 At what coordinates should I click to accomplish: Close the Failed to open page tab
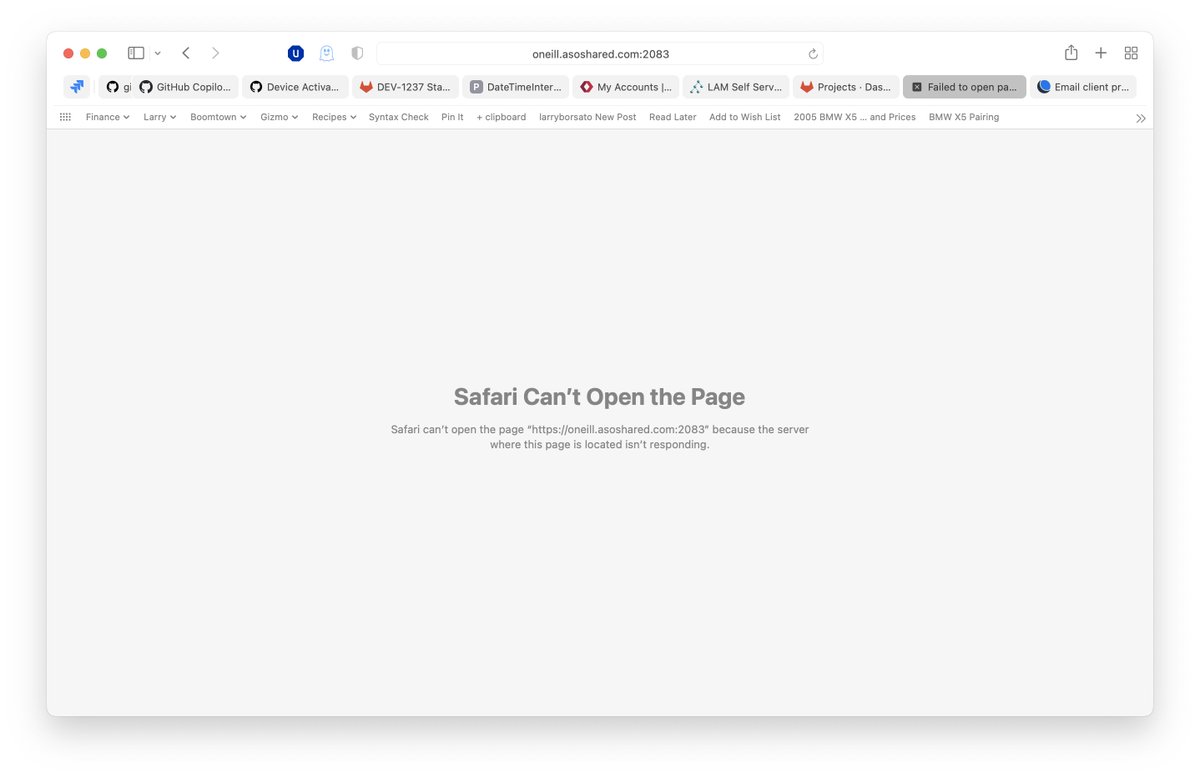[917, 87]
